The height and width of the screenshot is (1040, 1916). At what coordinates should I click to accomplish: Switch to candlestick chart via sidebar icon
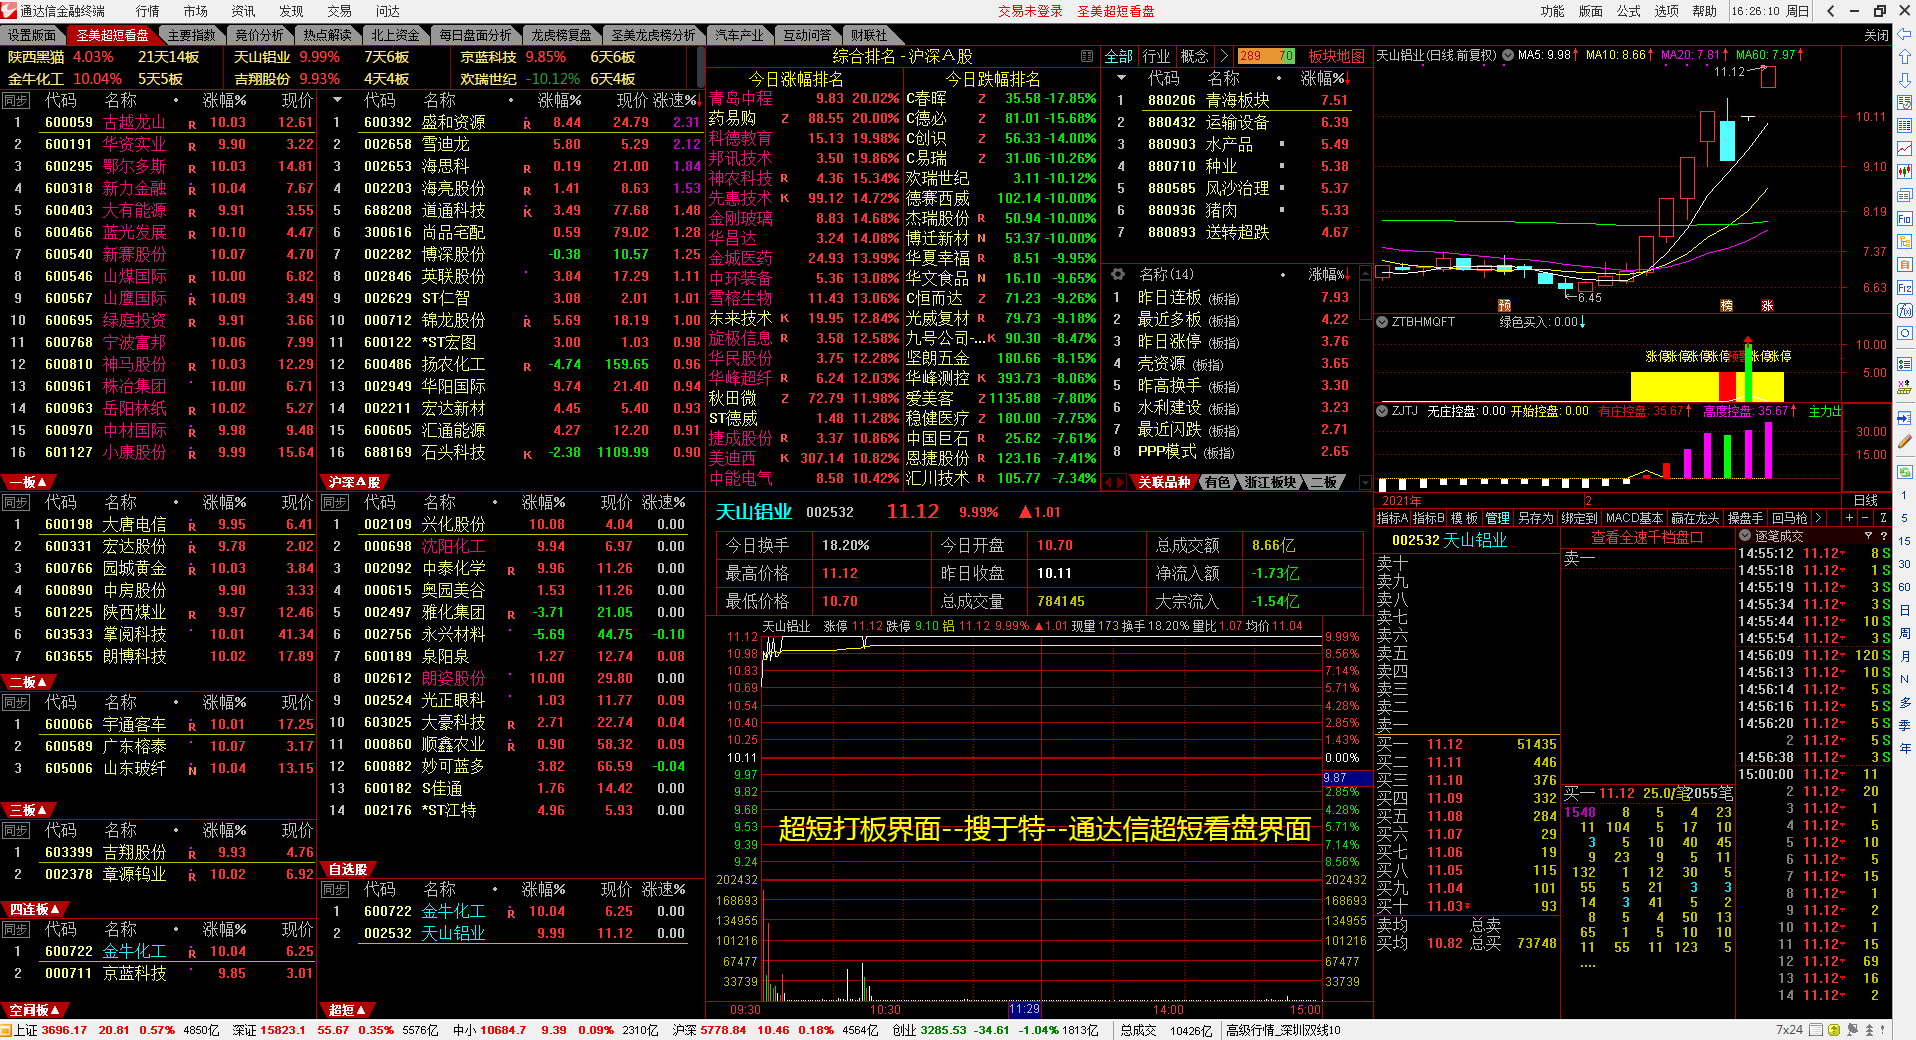1904,171
